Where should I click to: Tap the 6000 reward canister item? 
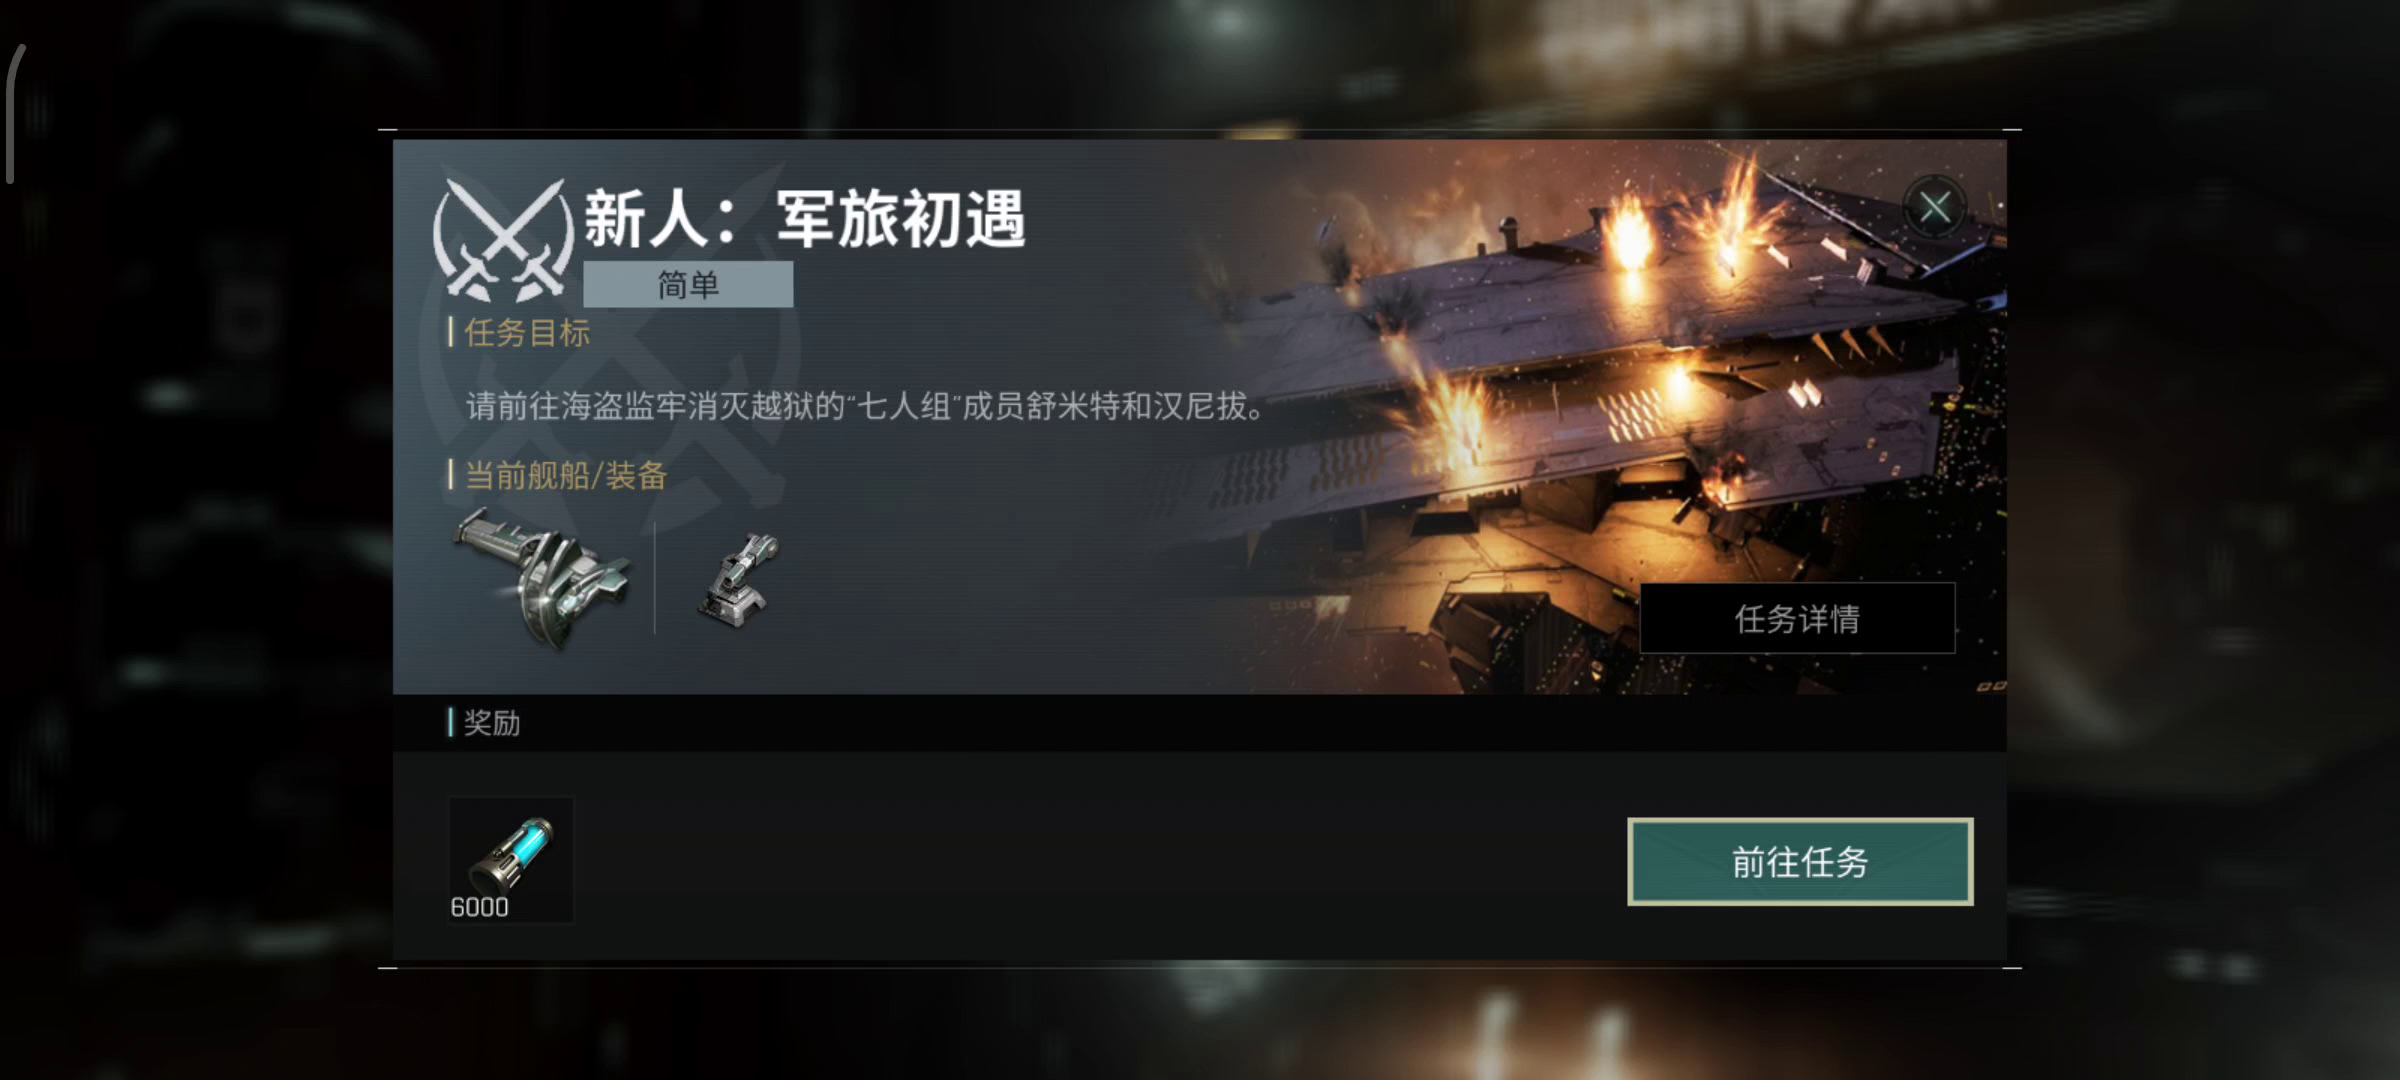(511, 859)
